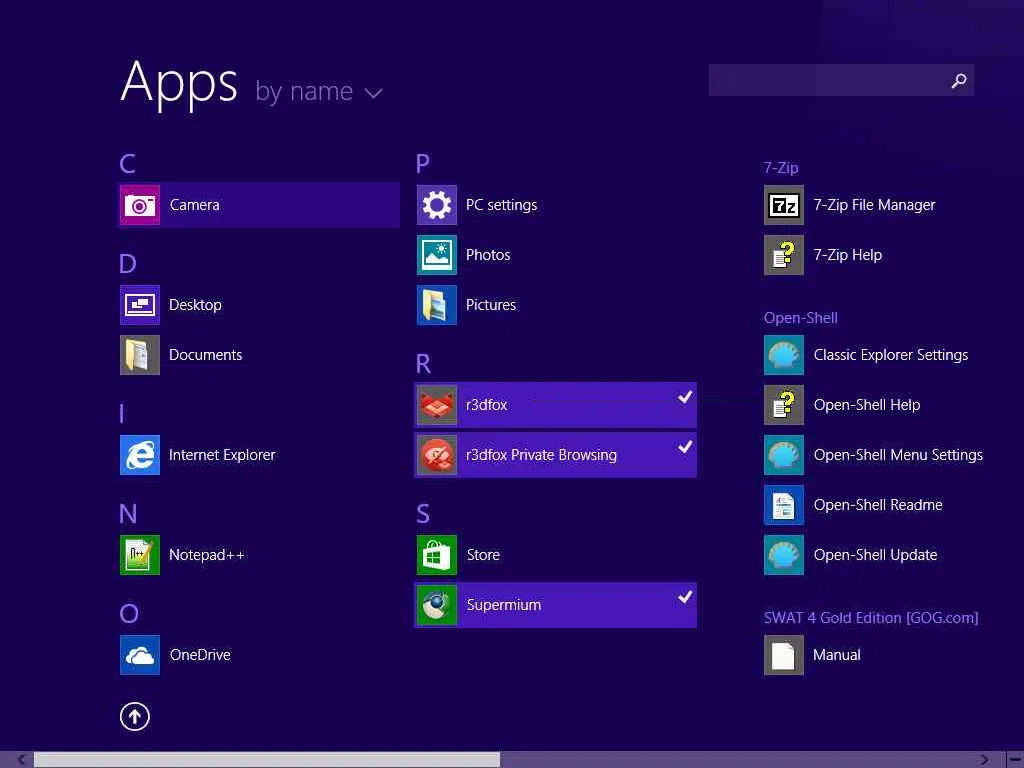Click the scrollbar right arrow
The height and width of the screenshot is (768, 1024).
click(984, 760)
